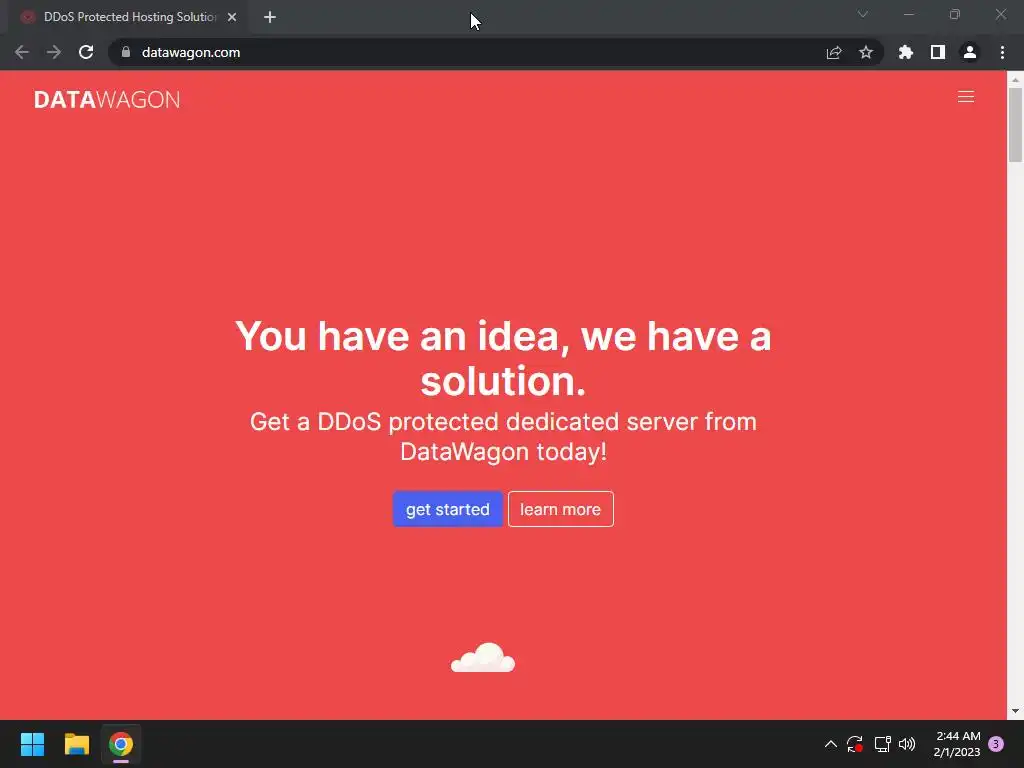Open the Windows Start menu
1024x768 pixels.
(x=32, y=744)
